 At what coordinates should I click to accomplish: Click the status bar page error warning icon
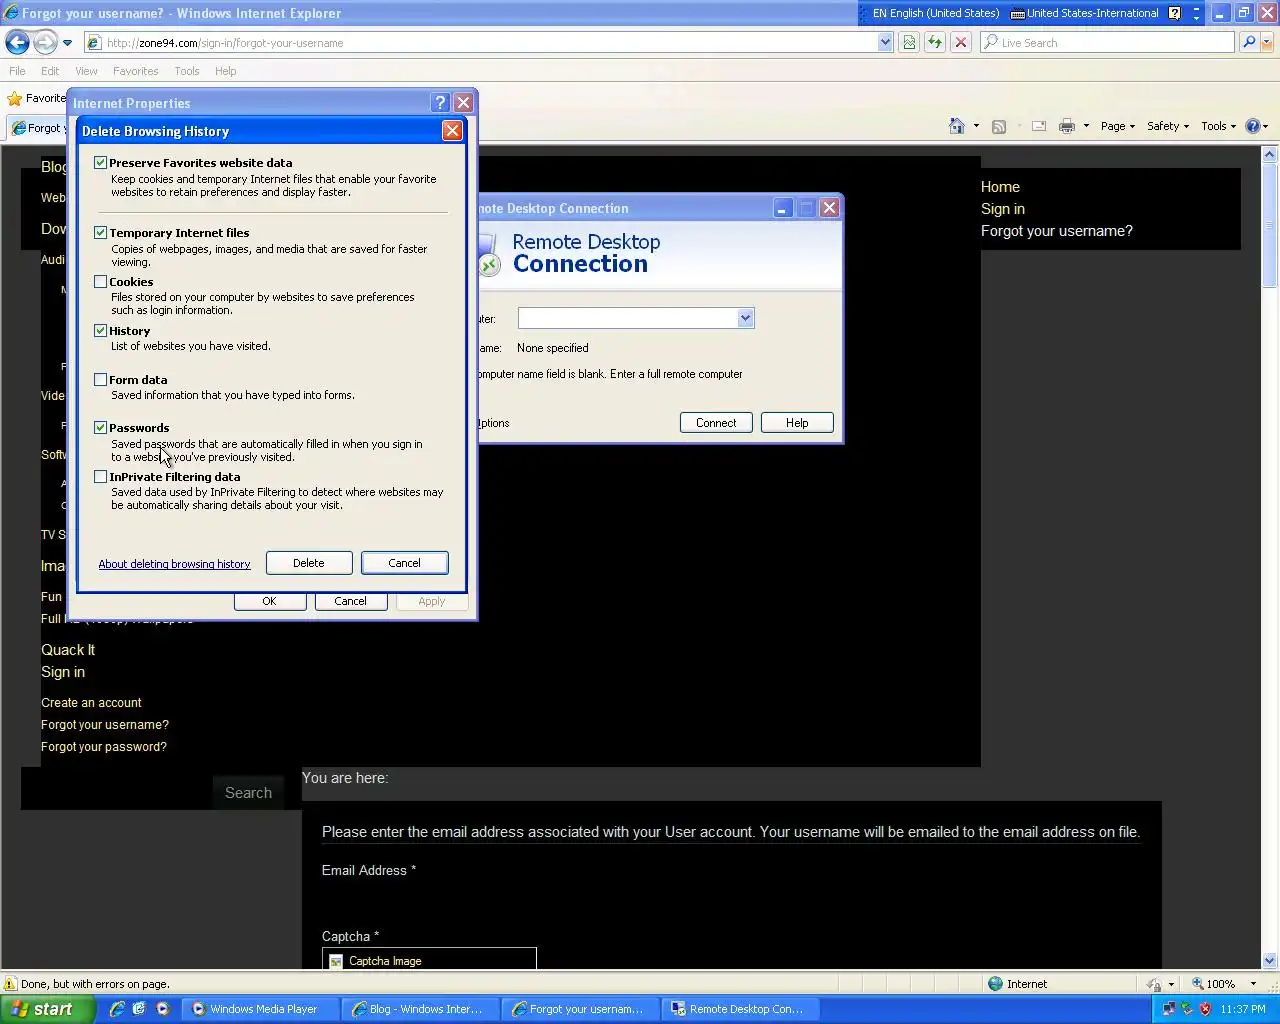11,984
